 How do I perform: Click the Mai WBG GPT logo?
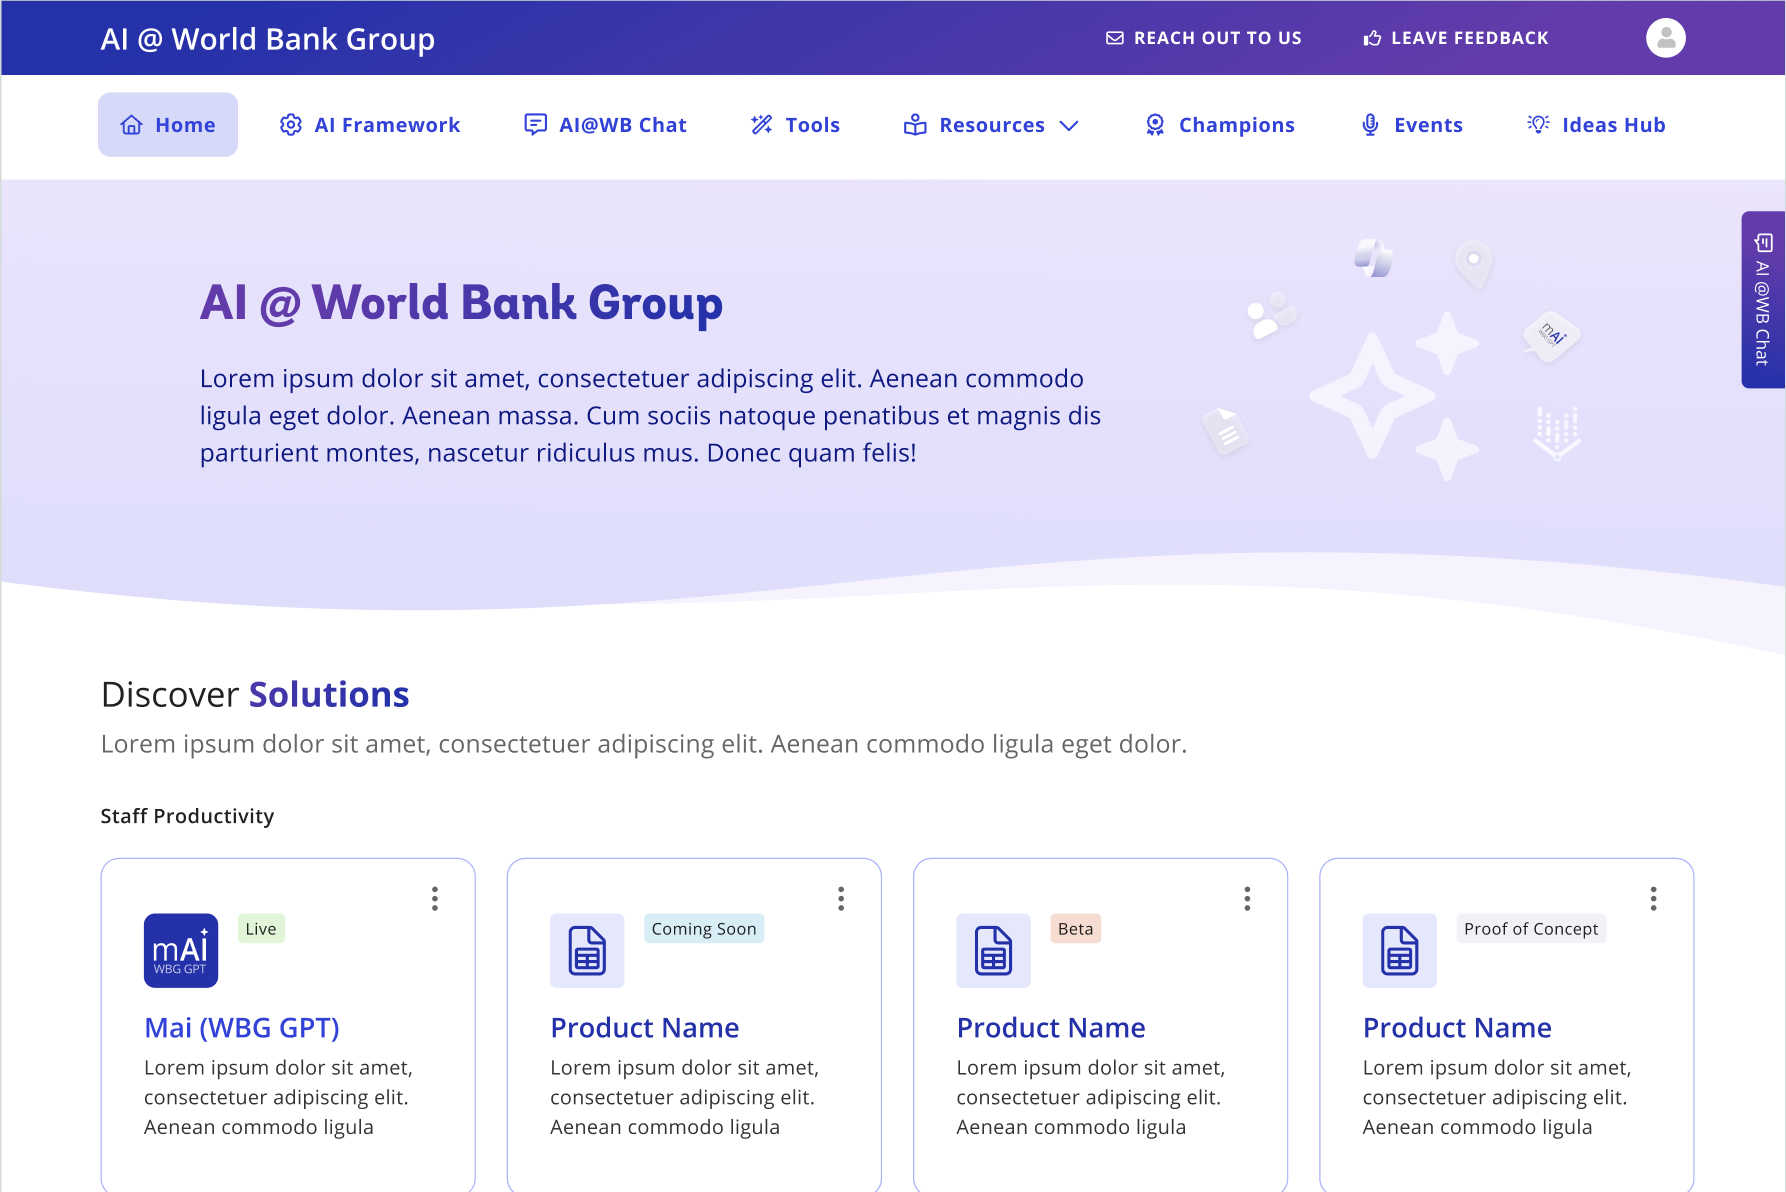coord(181,950)
